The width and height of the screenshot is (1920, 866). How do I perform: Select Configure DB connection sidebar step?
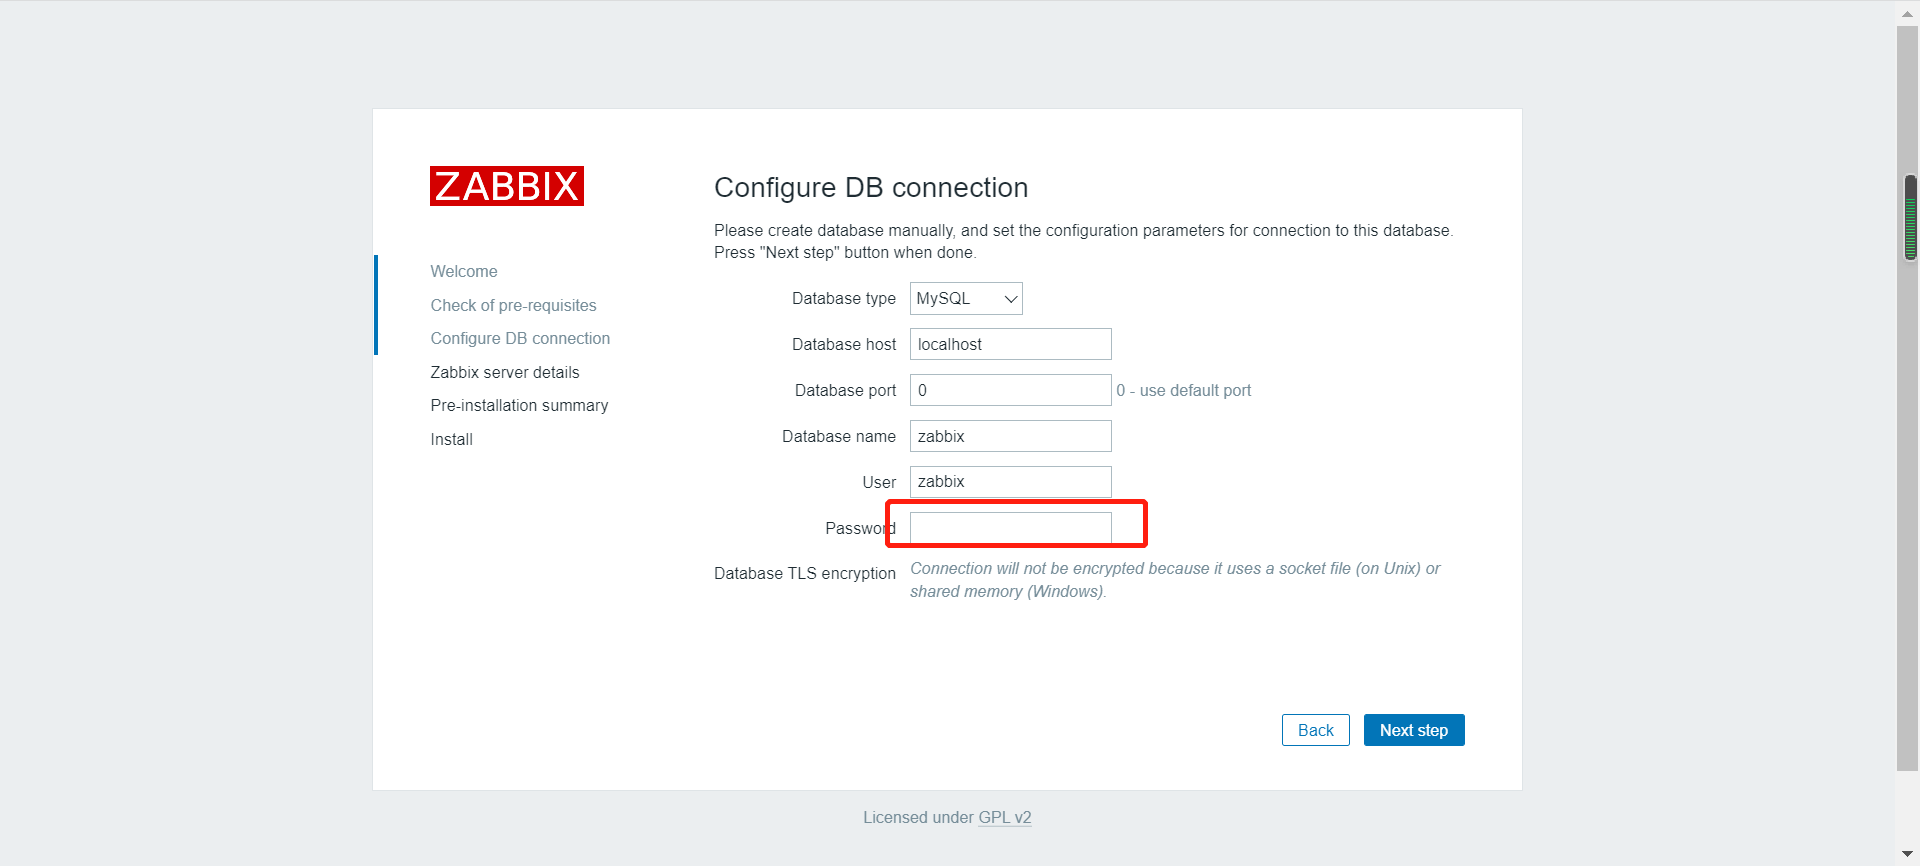coord(520,338)
